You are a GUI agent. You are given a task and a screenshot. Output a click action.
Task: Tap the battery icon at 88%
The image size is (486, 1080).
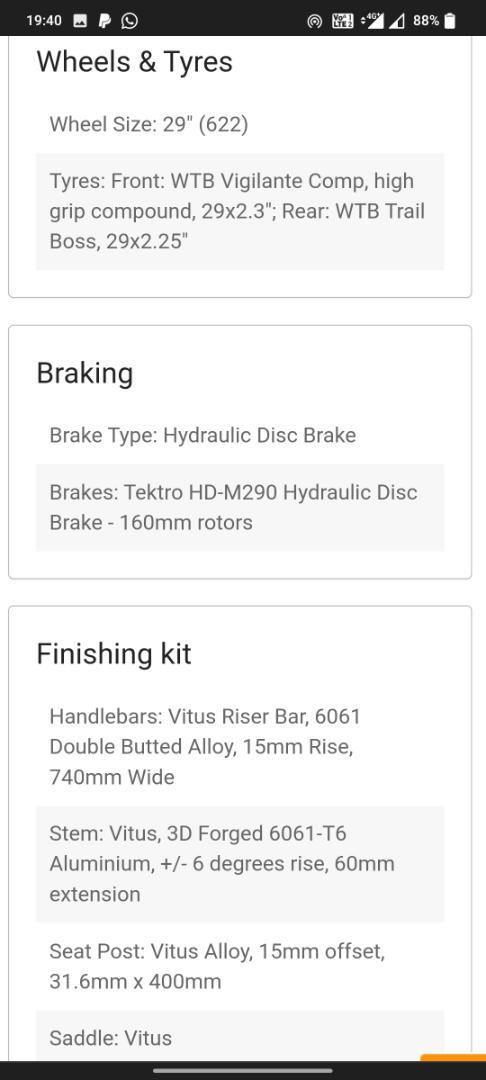tap(450, 21)
